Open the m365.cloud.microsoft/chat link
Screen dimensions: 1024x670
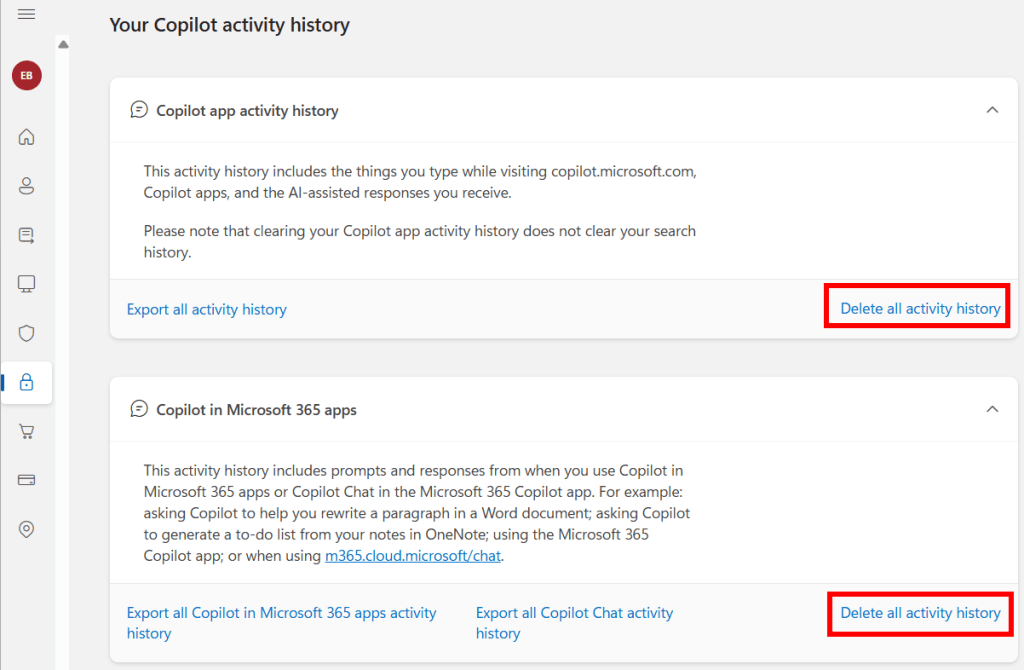(413, 556)
